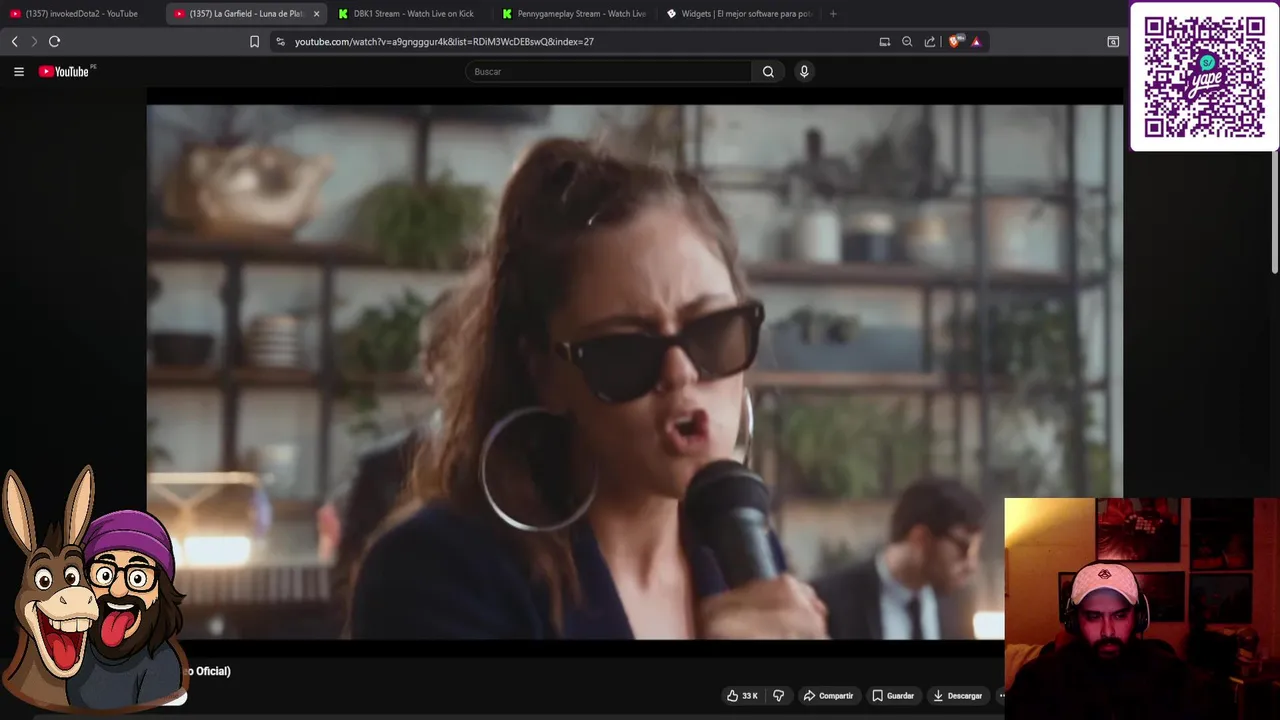This screenshot has width=1280, height=720.
Task: Click the YouTube search magnifier button
Action: pyautogui.click(x=768, y=71)
